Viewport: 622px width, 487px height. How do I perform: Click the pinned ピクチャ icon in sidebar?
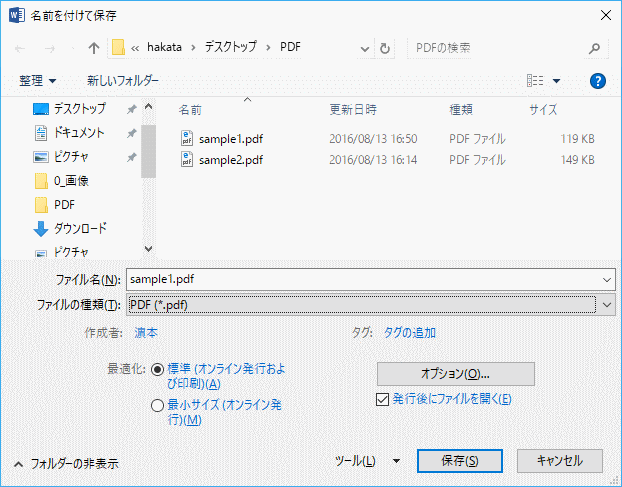point(41,157)
